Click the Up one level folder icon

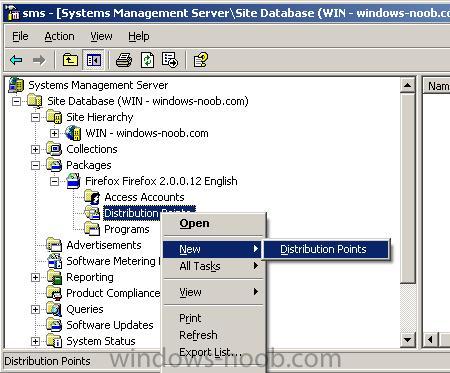pos(70,60)
